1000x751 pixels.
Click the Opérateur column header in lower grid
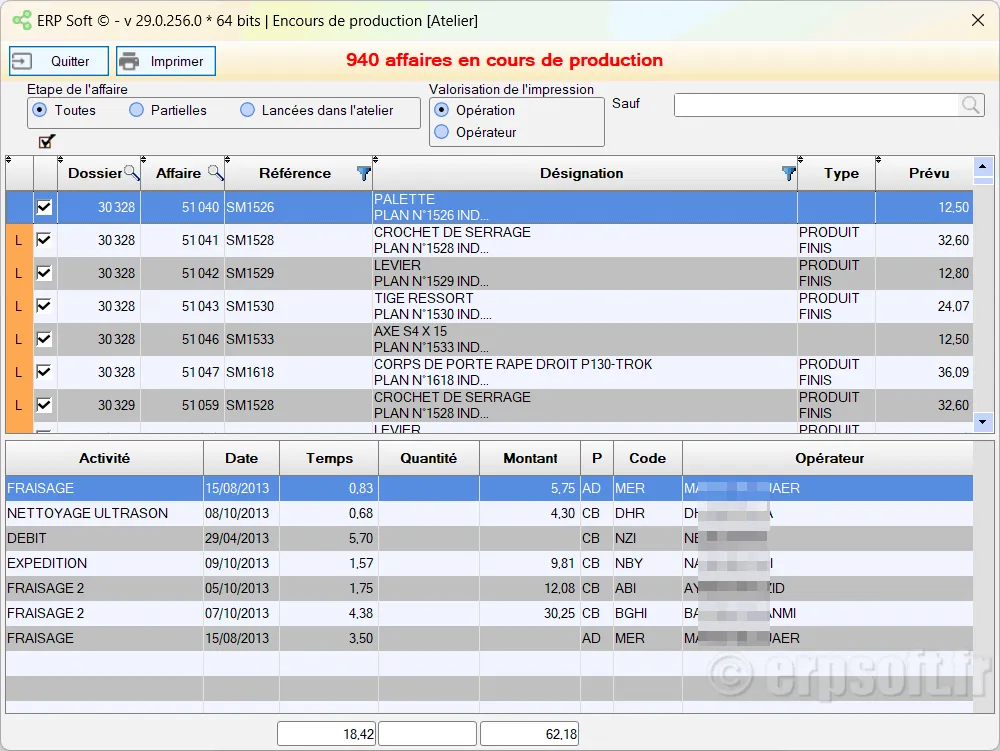pos(829,458)
